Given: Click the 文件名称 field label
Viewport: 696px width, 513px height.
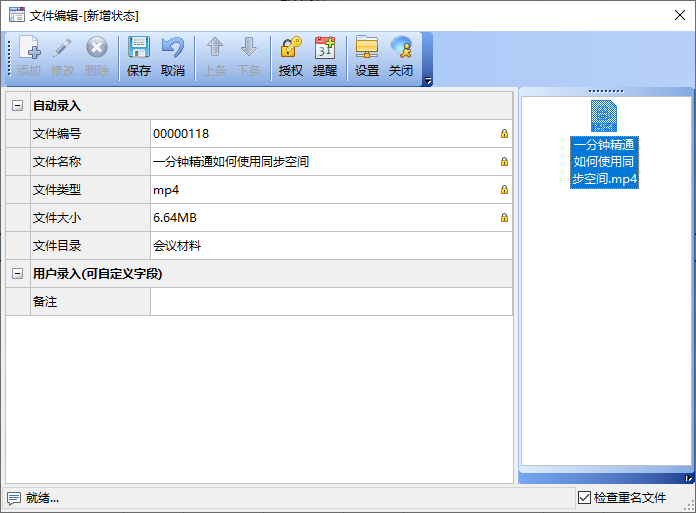Looking at the screenshot, I should pyautogui.click(x=57, y=162).
